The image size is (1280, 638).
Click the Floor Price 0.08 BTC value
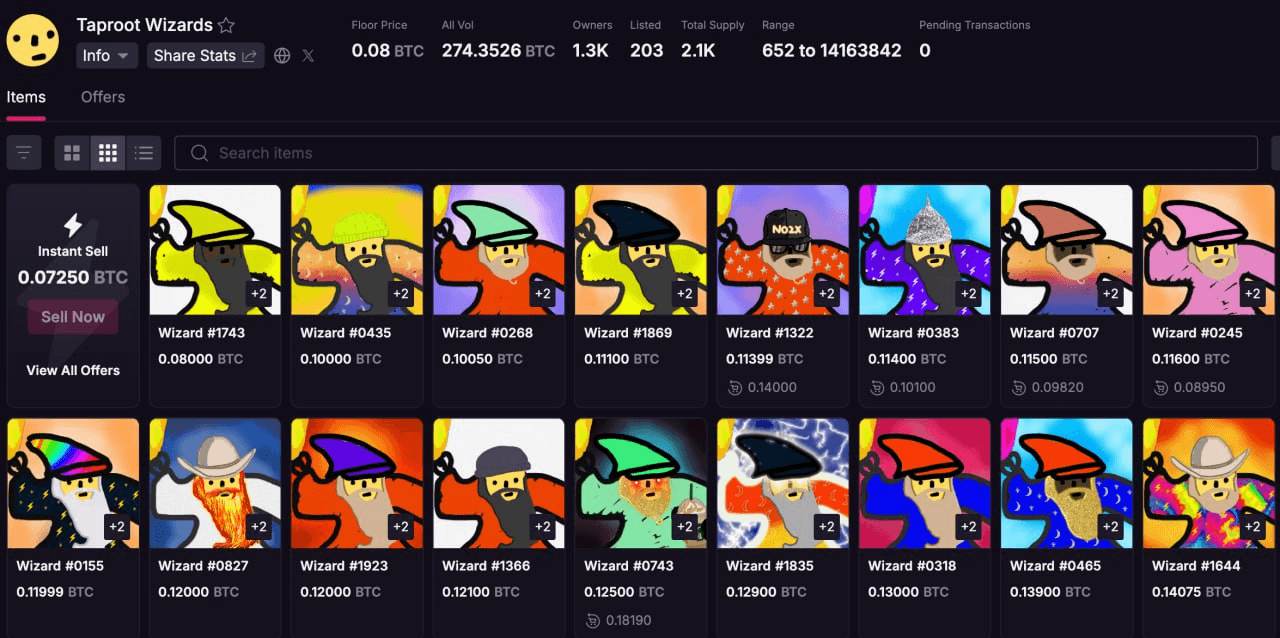pyautogui.click(x=388, y=50)
